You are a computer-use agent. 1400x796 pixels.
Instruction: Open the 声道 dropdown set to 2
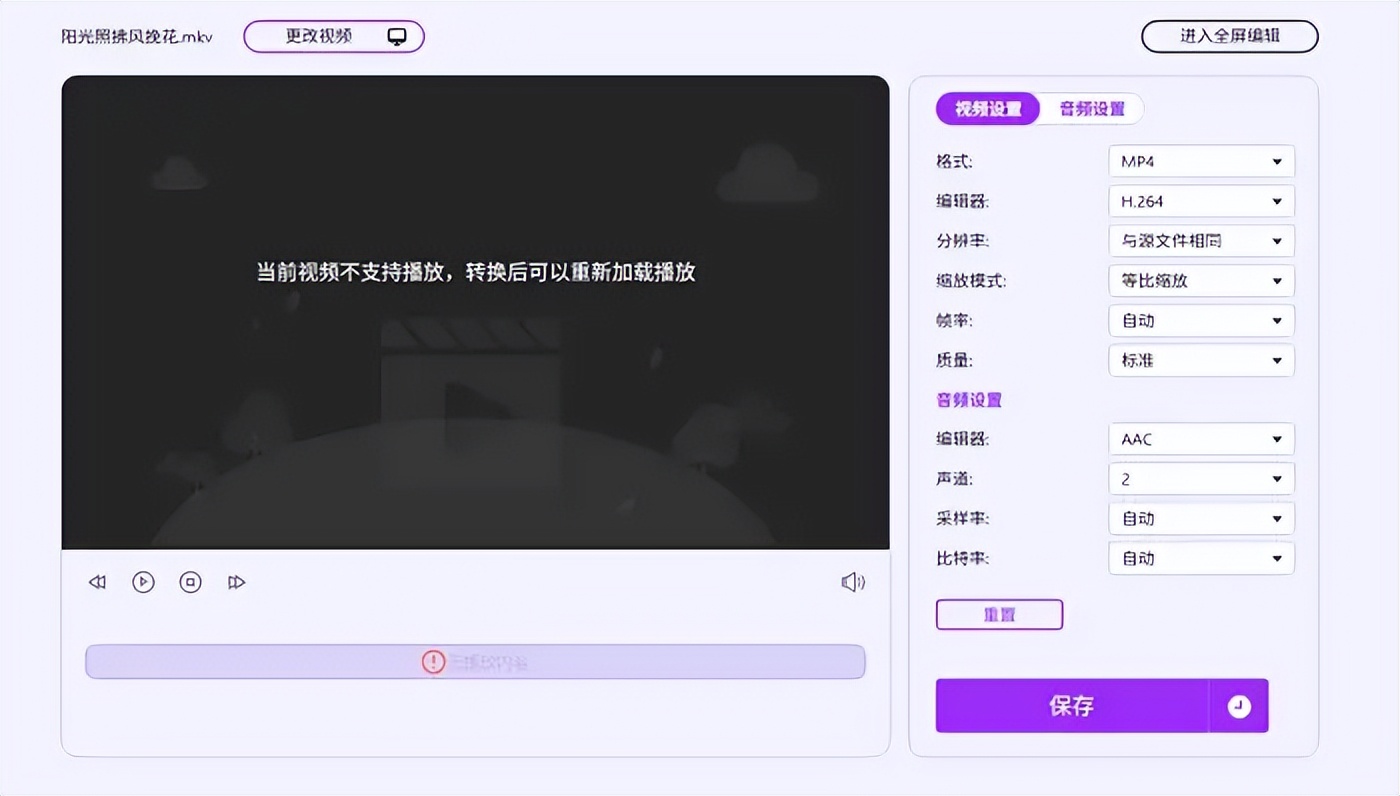1200,478
